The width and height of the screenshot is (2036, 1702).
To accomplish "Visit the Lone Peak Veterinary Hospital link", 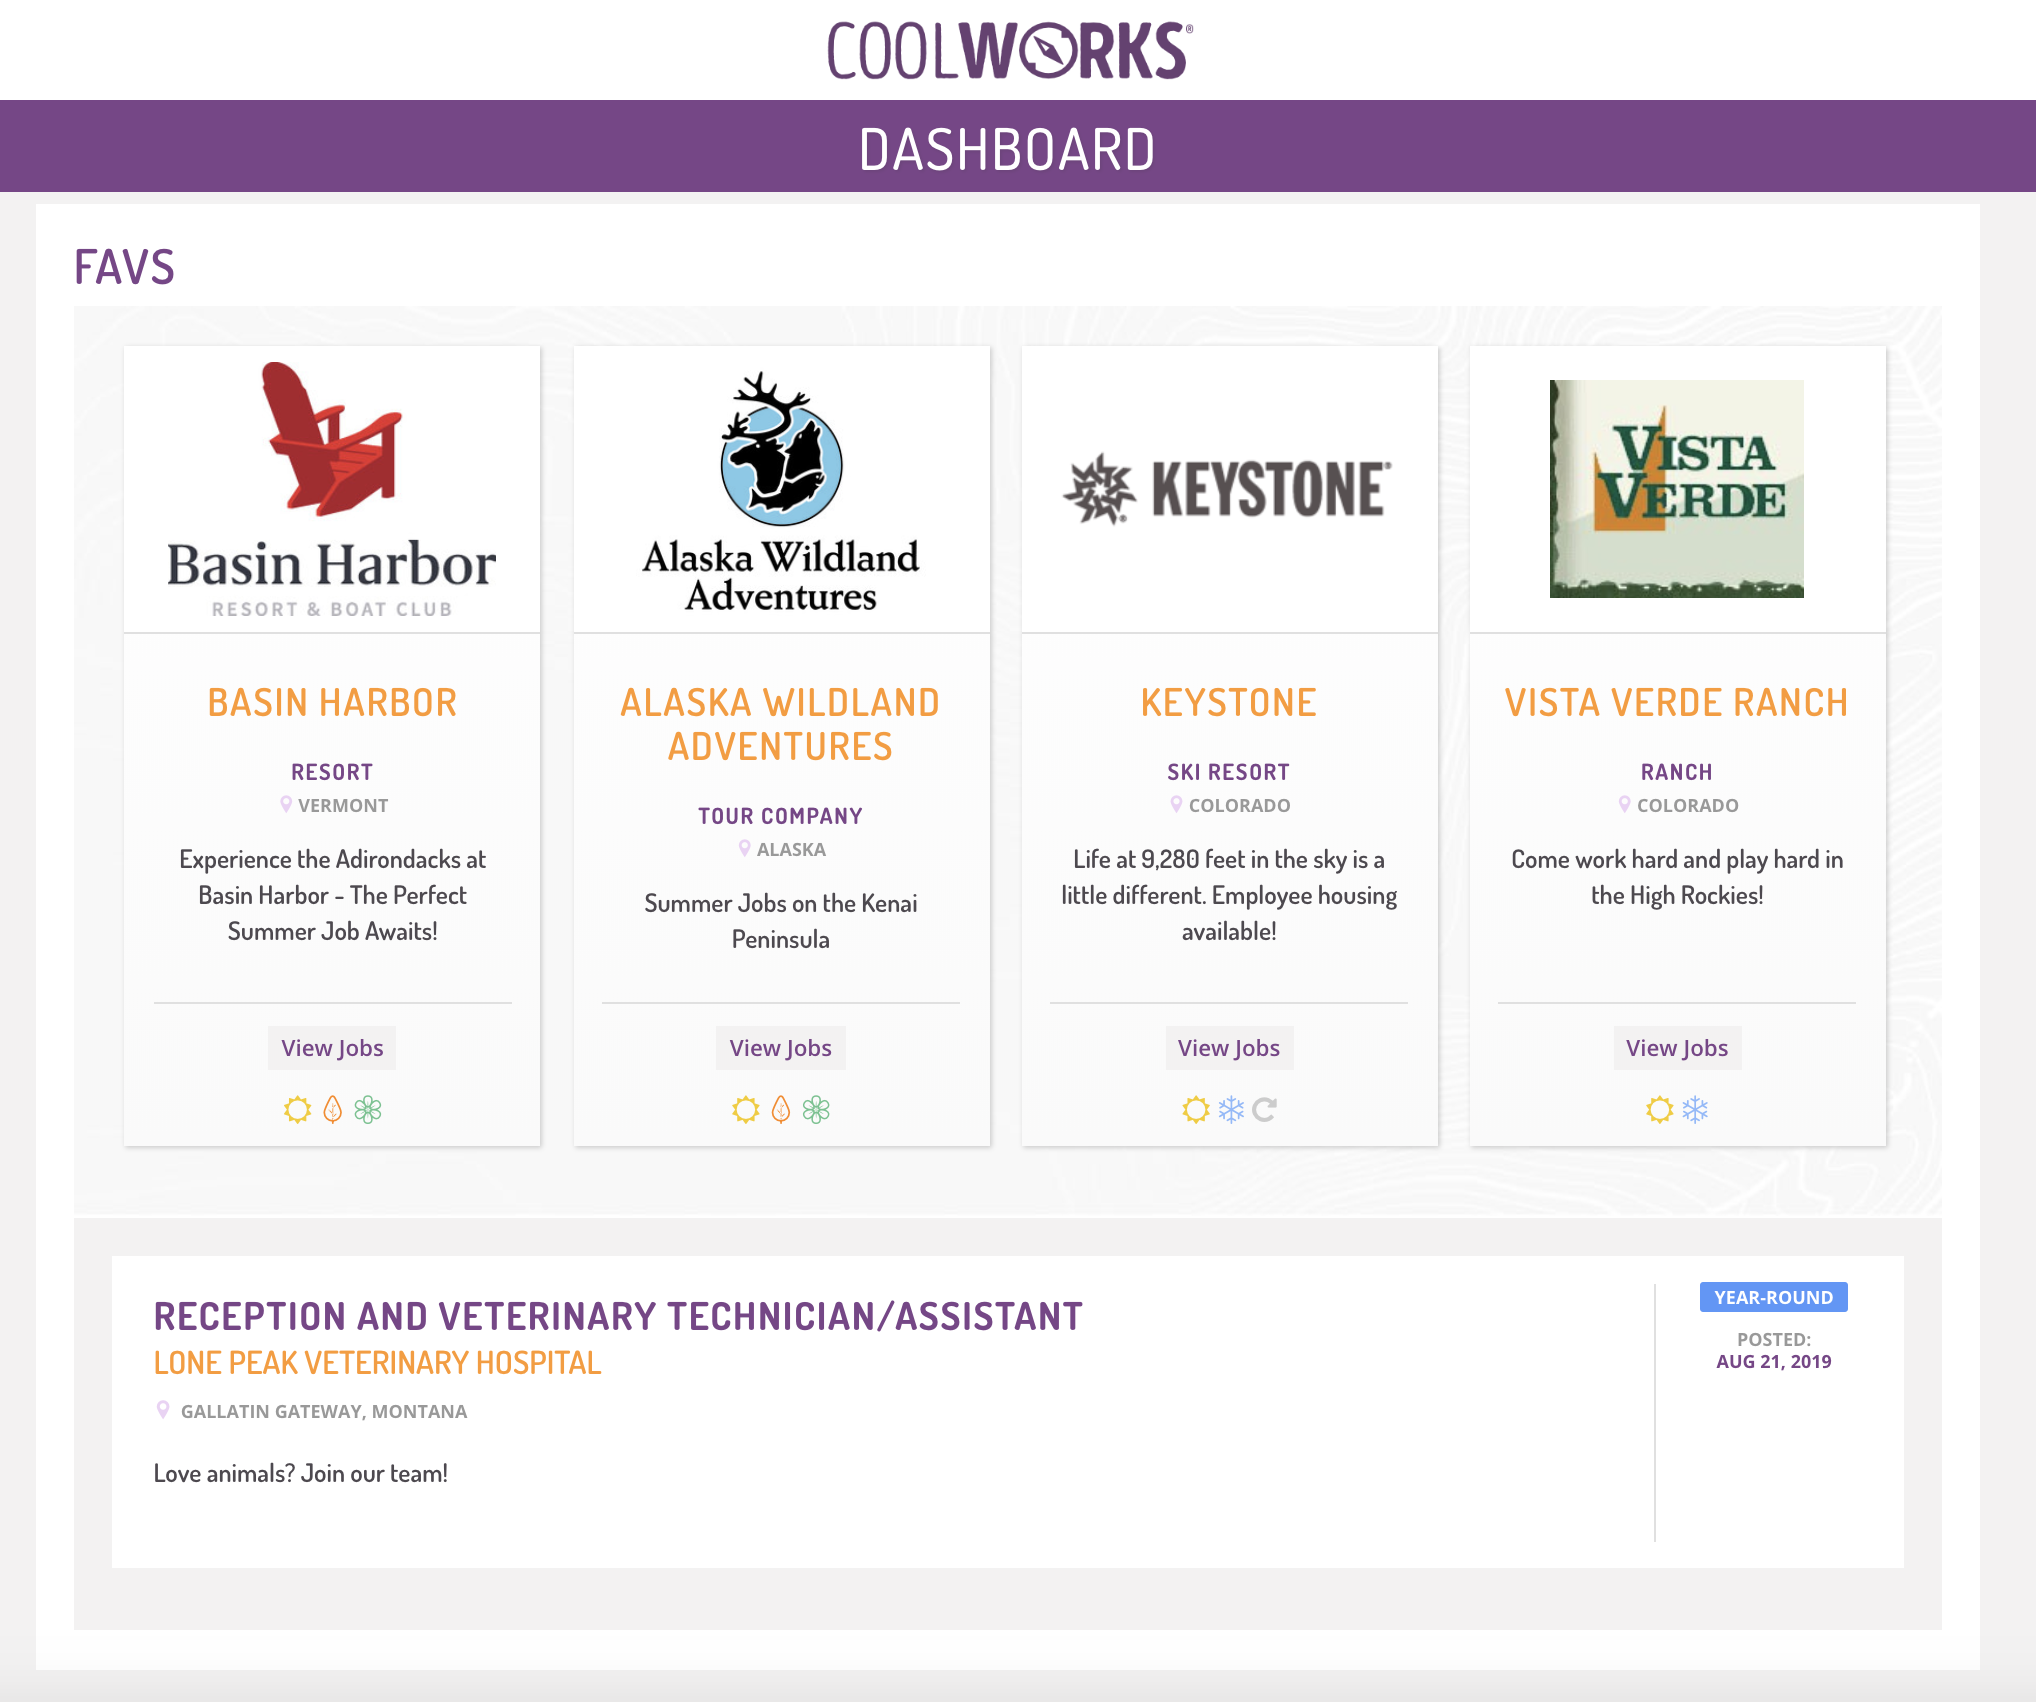I will coord(377,1362).
